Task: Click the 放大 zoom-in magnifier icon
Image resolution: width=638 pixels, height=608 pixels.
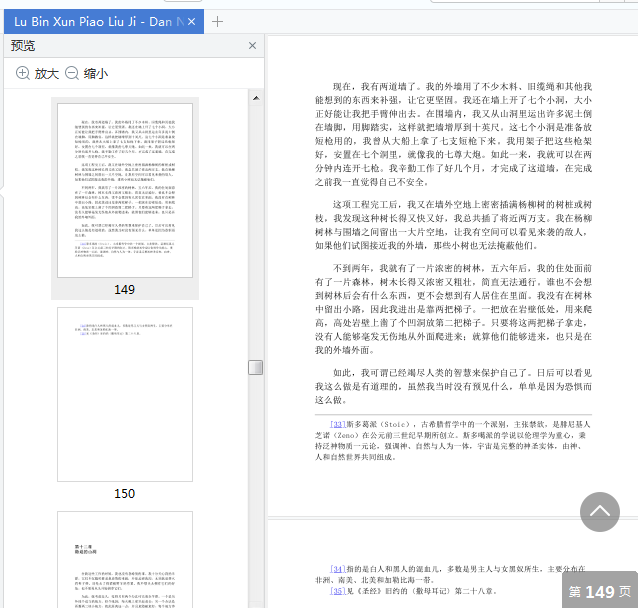Action: click(x=23, y=73)
